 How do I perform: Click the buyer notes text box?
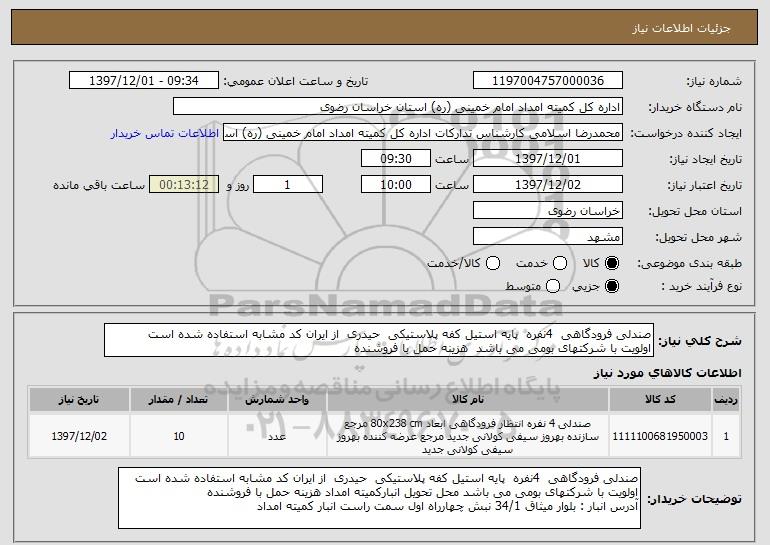click(x=379, y=498)
